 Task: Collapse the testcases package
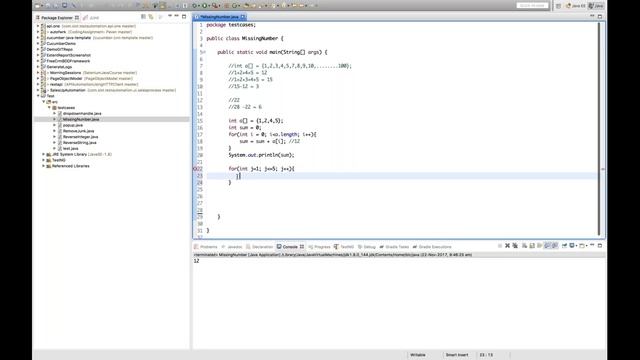(49, 107)
